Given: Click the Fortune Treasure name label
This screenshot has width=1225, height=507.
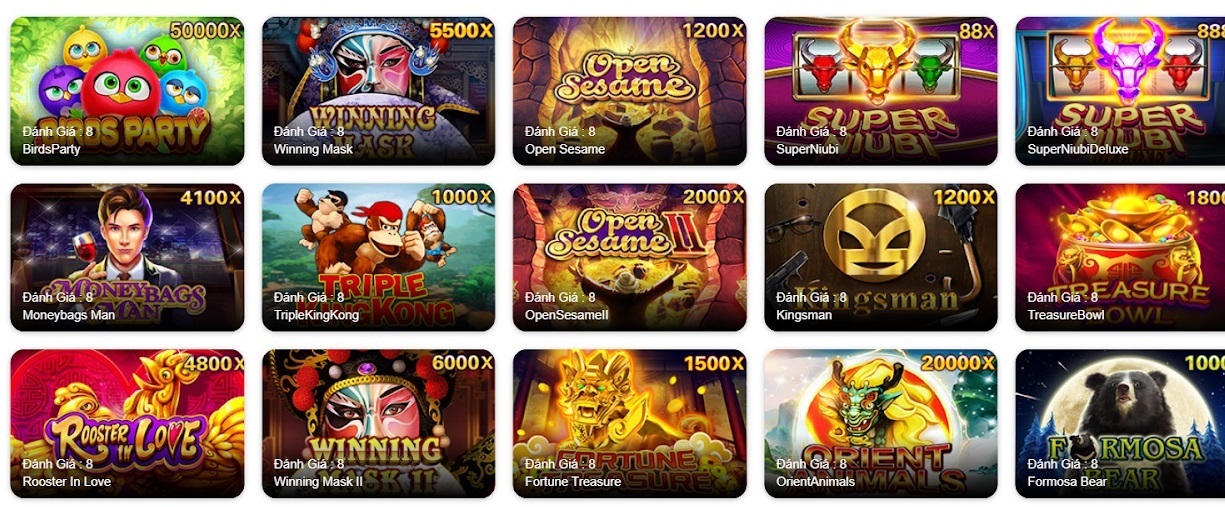Looking at the screenshot, I should click(573, 481).
